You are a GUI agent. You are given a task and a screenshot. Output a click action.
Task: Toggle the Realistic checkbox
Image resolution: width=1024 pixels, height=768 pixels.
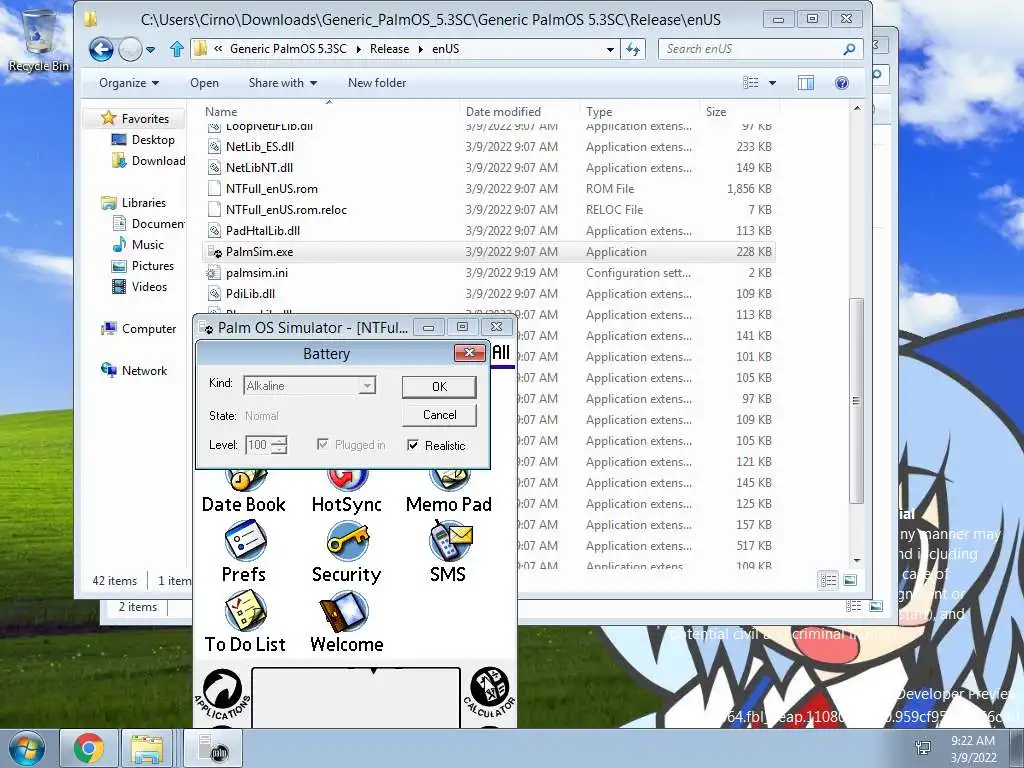pyautogui.click(x=413, y=445)
